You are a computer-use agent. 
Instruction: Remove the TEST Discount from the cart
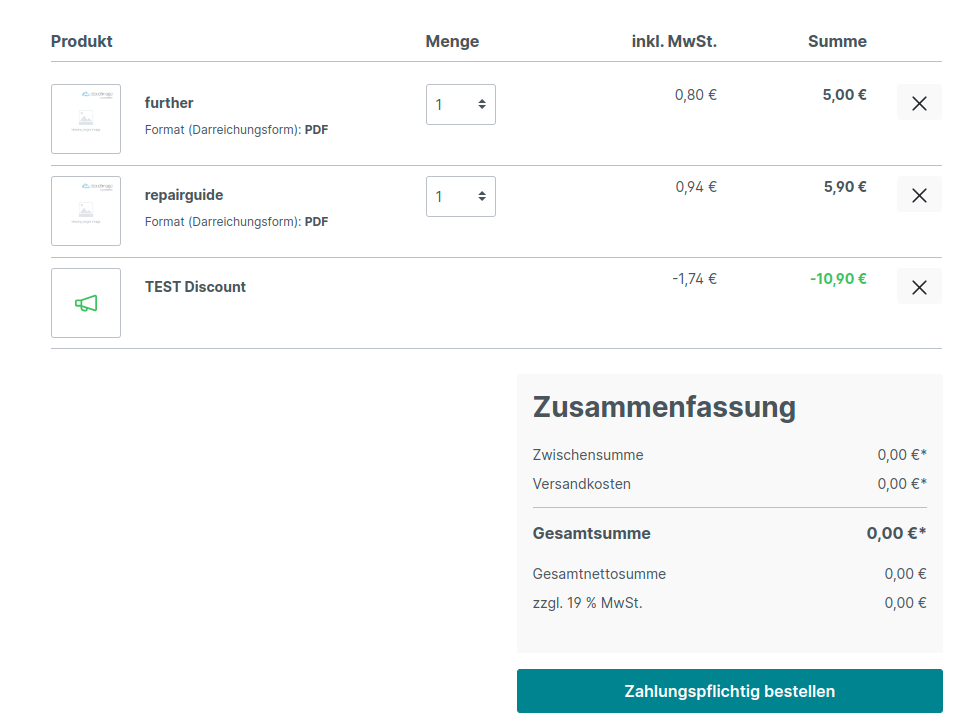click(x=918, y=286)
